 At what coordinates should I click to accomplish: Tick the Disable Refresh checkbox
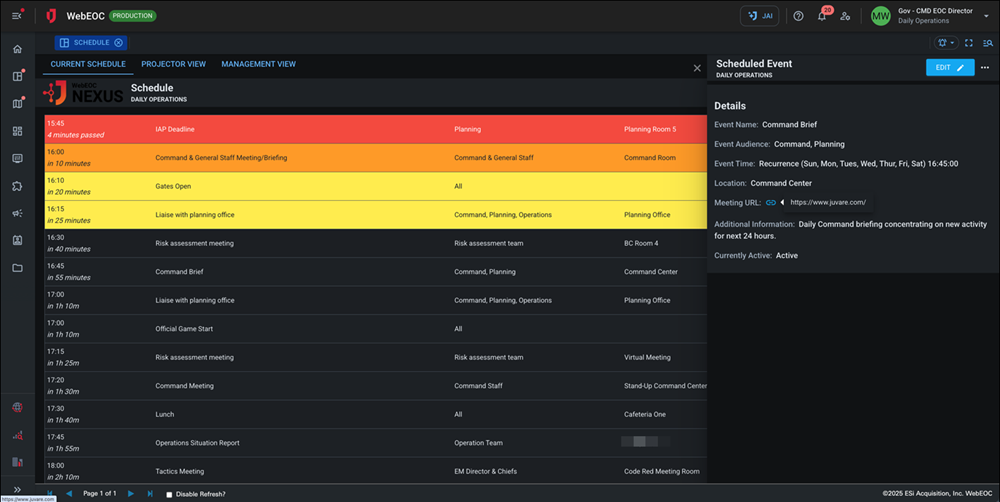169,494
